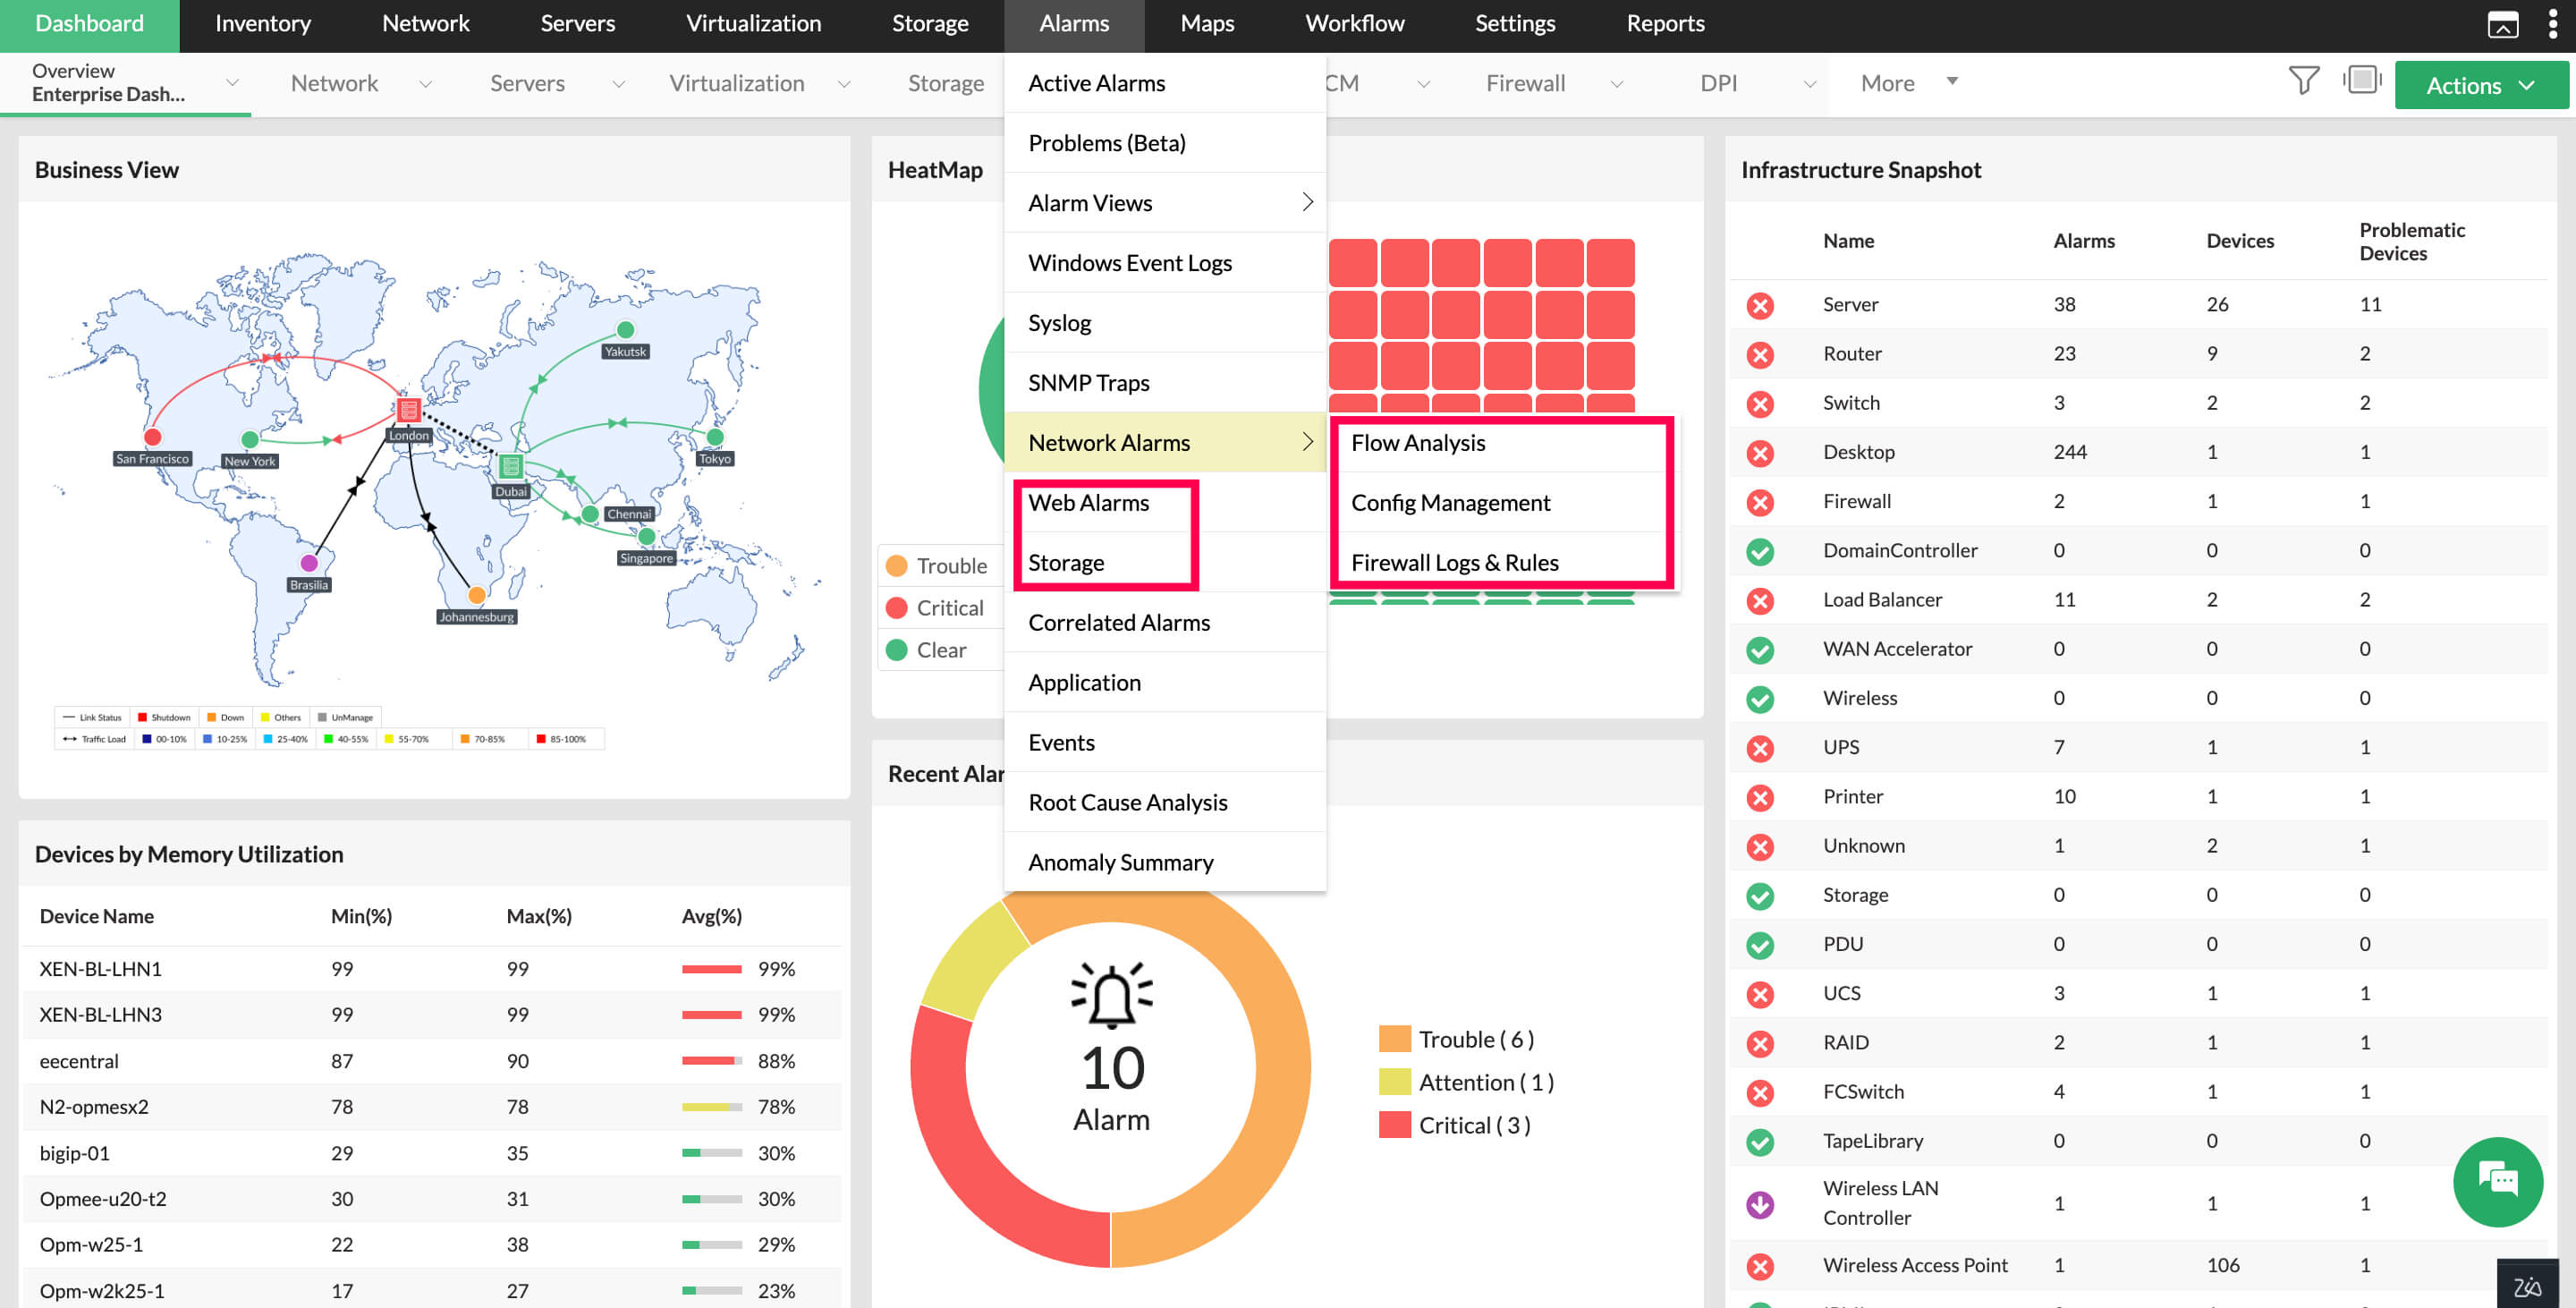Image resolution: width=2576 pixels, height=1308 pixels.
Task: Expand the Virtualization sub-tab dropdown arrow
Action: coord(843,84)
